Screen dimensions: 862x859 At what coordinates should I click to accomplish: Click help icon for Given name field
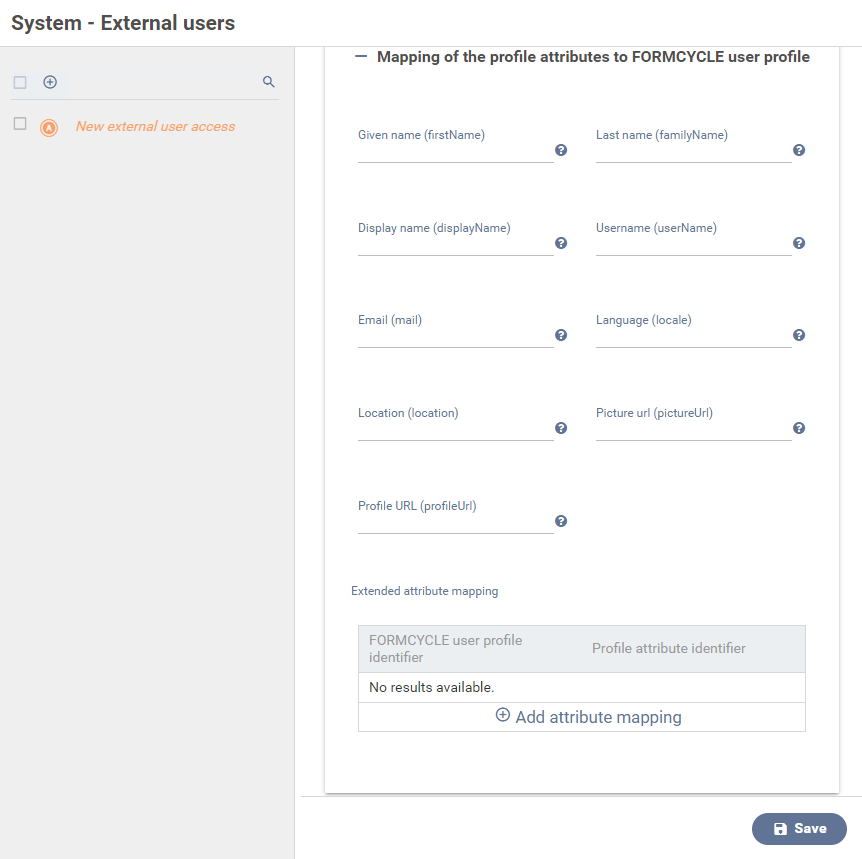pos(561,150)
